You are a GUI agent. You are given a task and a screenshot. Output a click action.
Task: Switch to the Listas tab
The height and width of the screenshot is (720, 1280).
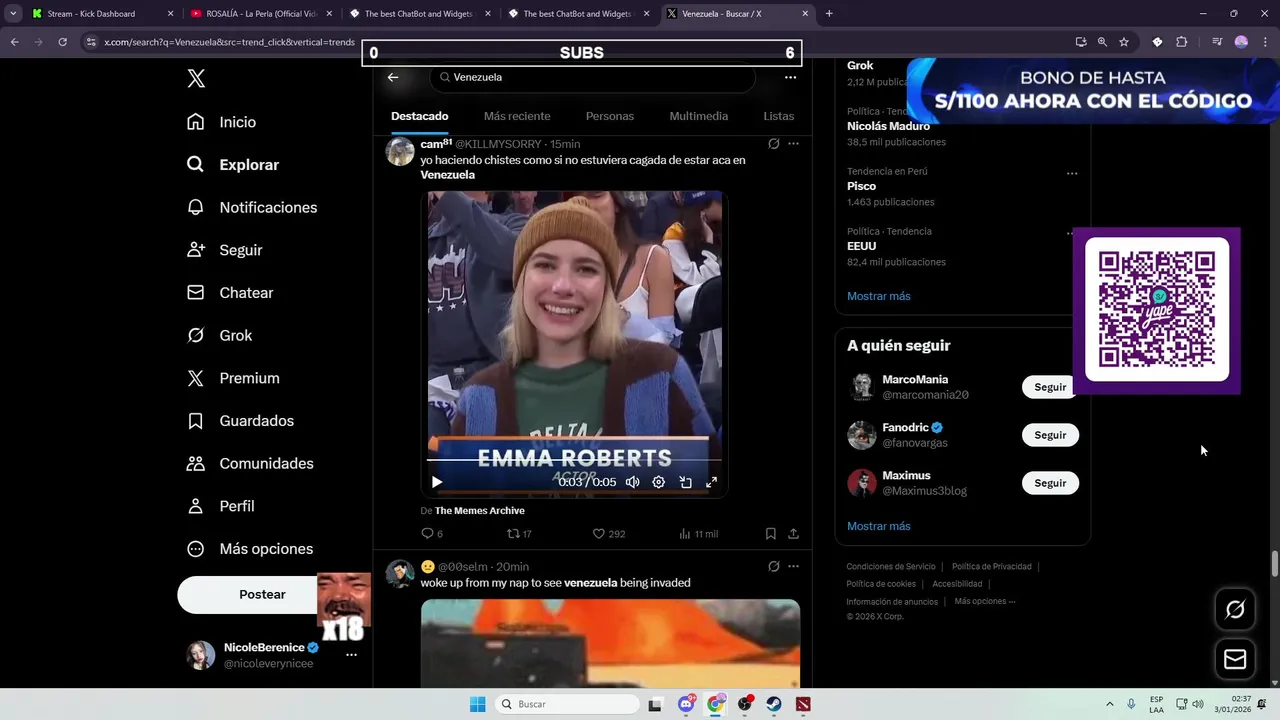[x=778, y=116]
